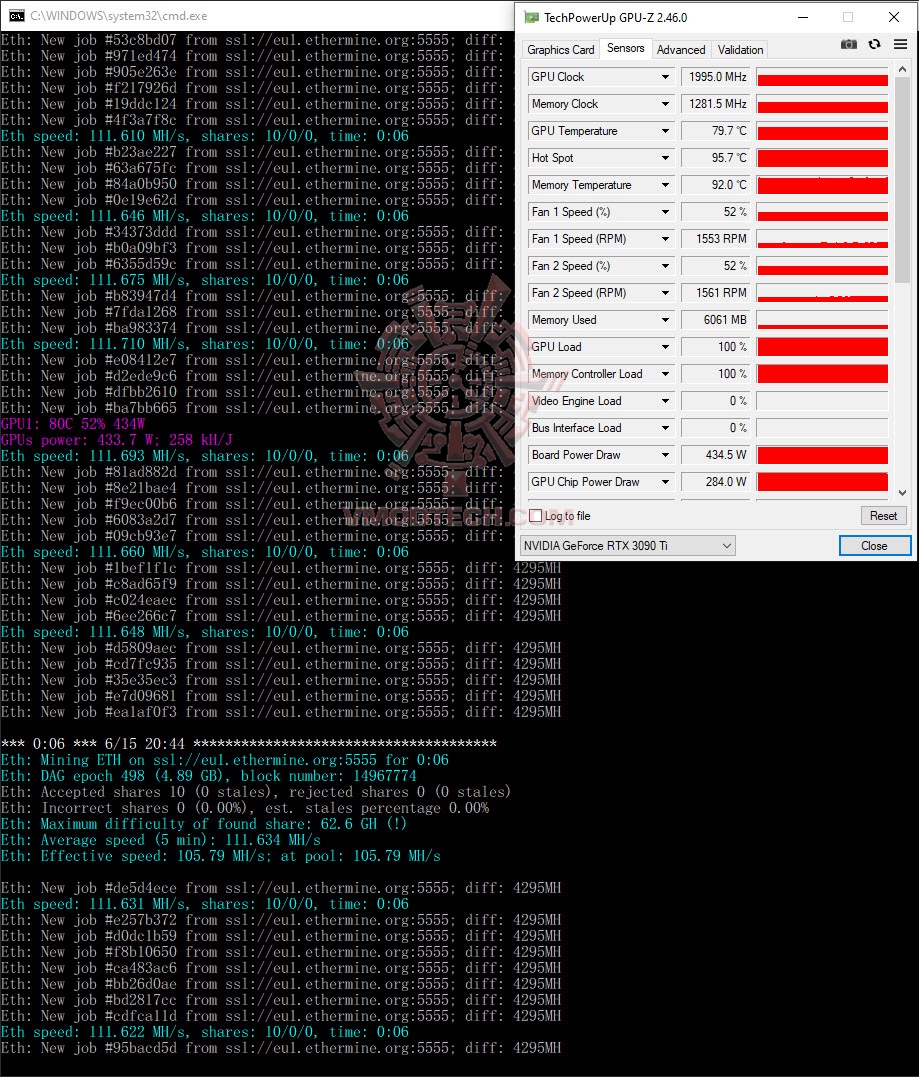
Task: Click the 95.7 °C Hot Spot value
Action: pyautogui.click(x=715, y=158)
